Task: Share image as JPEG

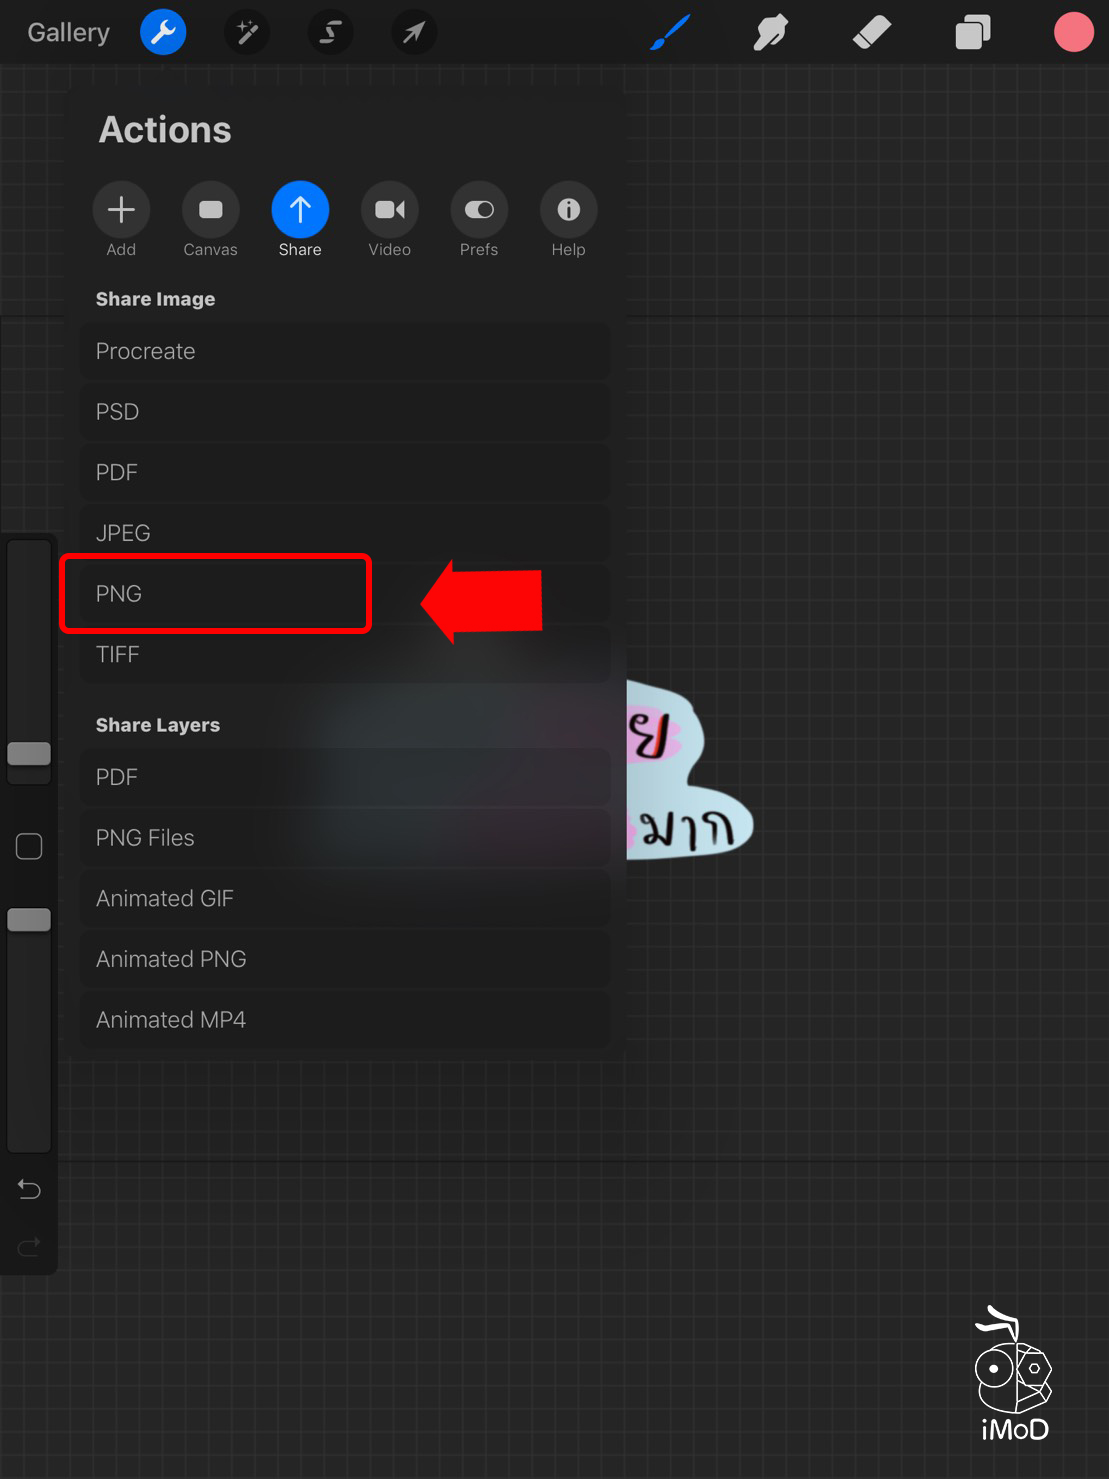Action: pyautogui.click(x=344, y=533)
